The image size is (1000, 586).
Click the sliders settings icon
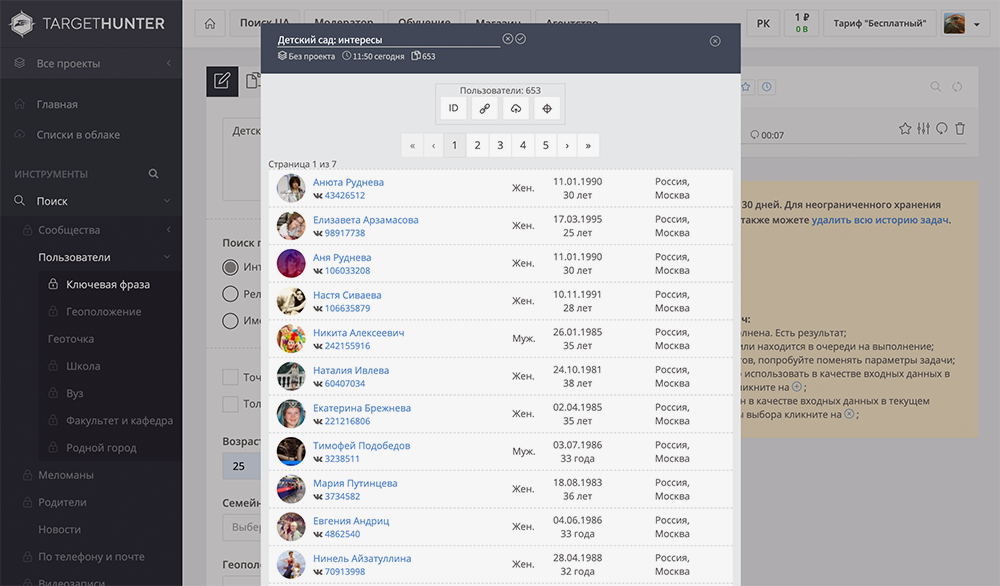[x=923, y=129]
